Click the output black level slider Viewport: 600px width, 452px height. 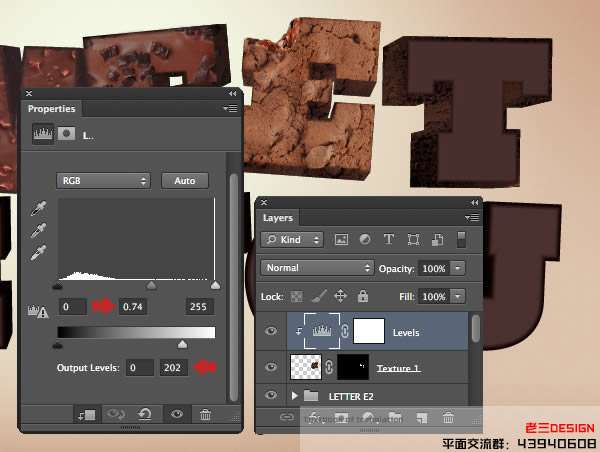57,346
